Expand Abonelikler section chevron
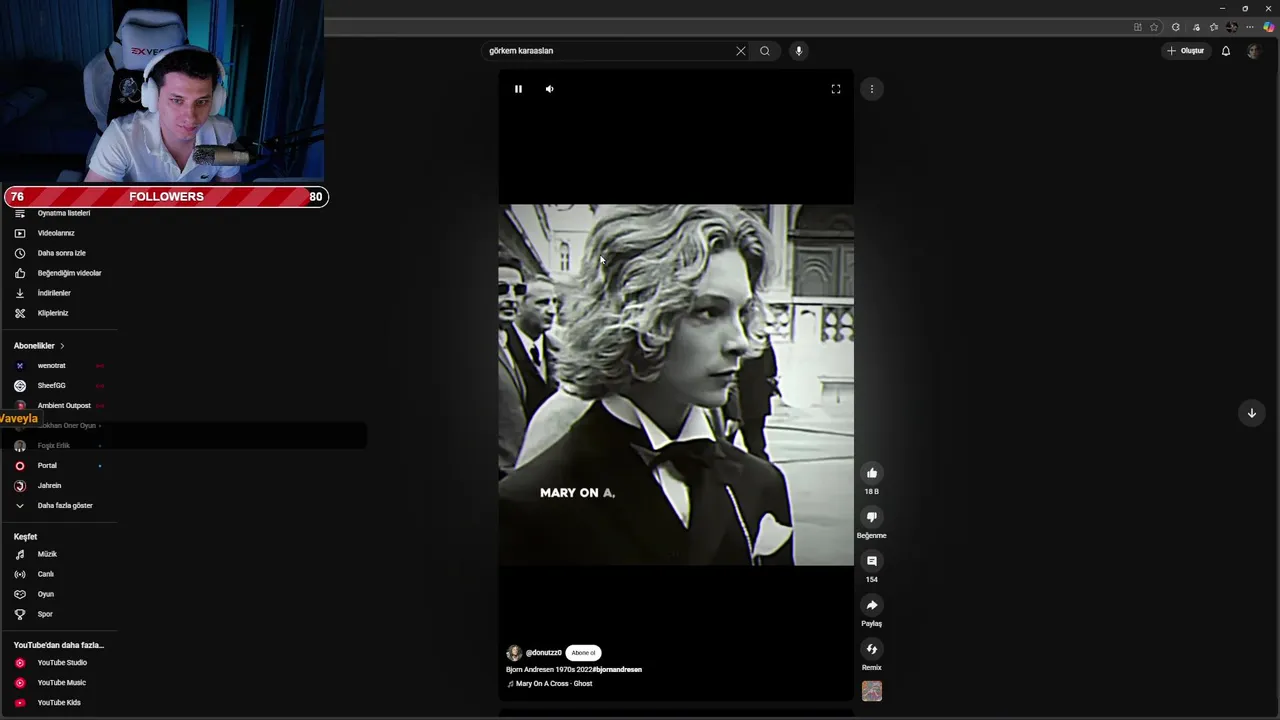1280x720 pixels. pos(62,346)
